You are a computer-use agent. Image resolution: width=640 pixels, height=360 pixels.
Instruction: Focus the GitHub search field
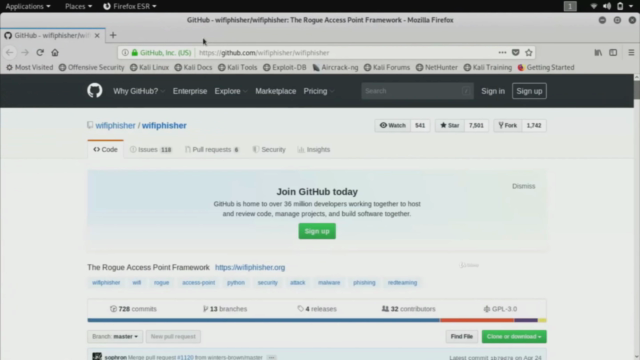(417, 91)
